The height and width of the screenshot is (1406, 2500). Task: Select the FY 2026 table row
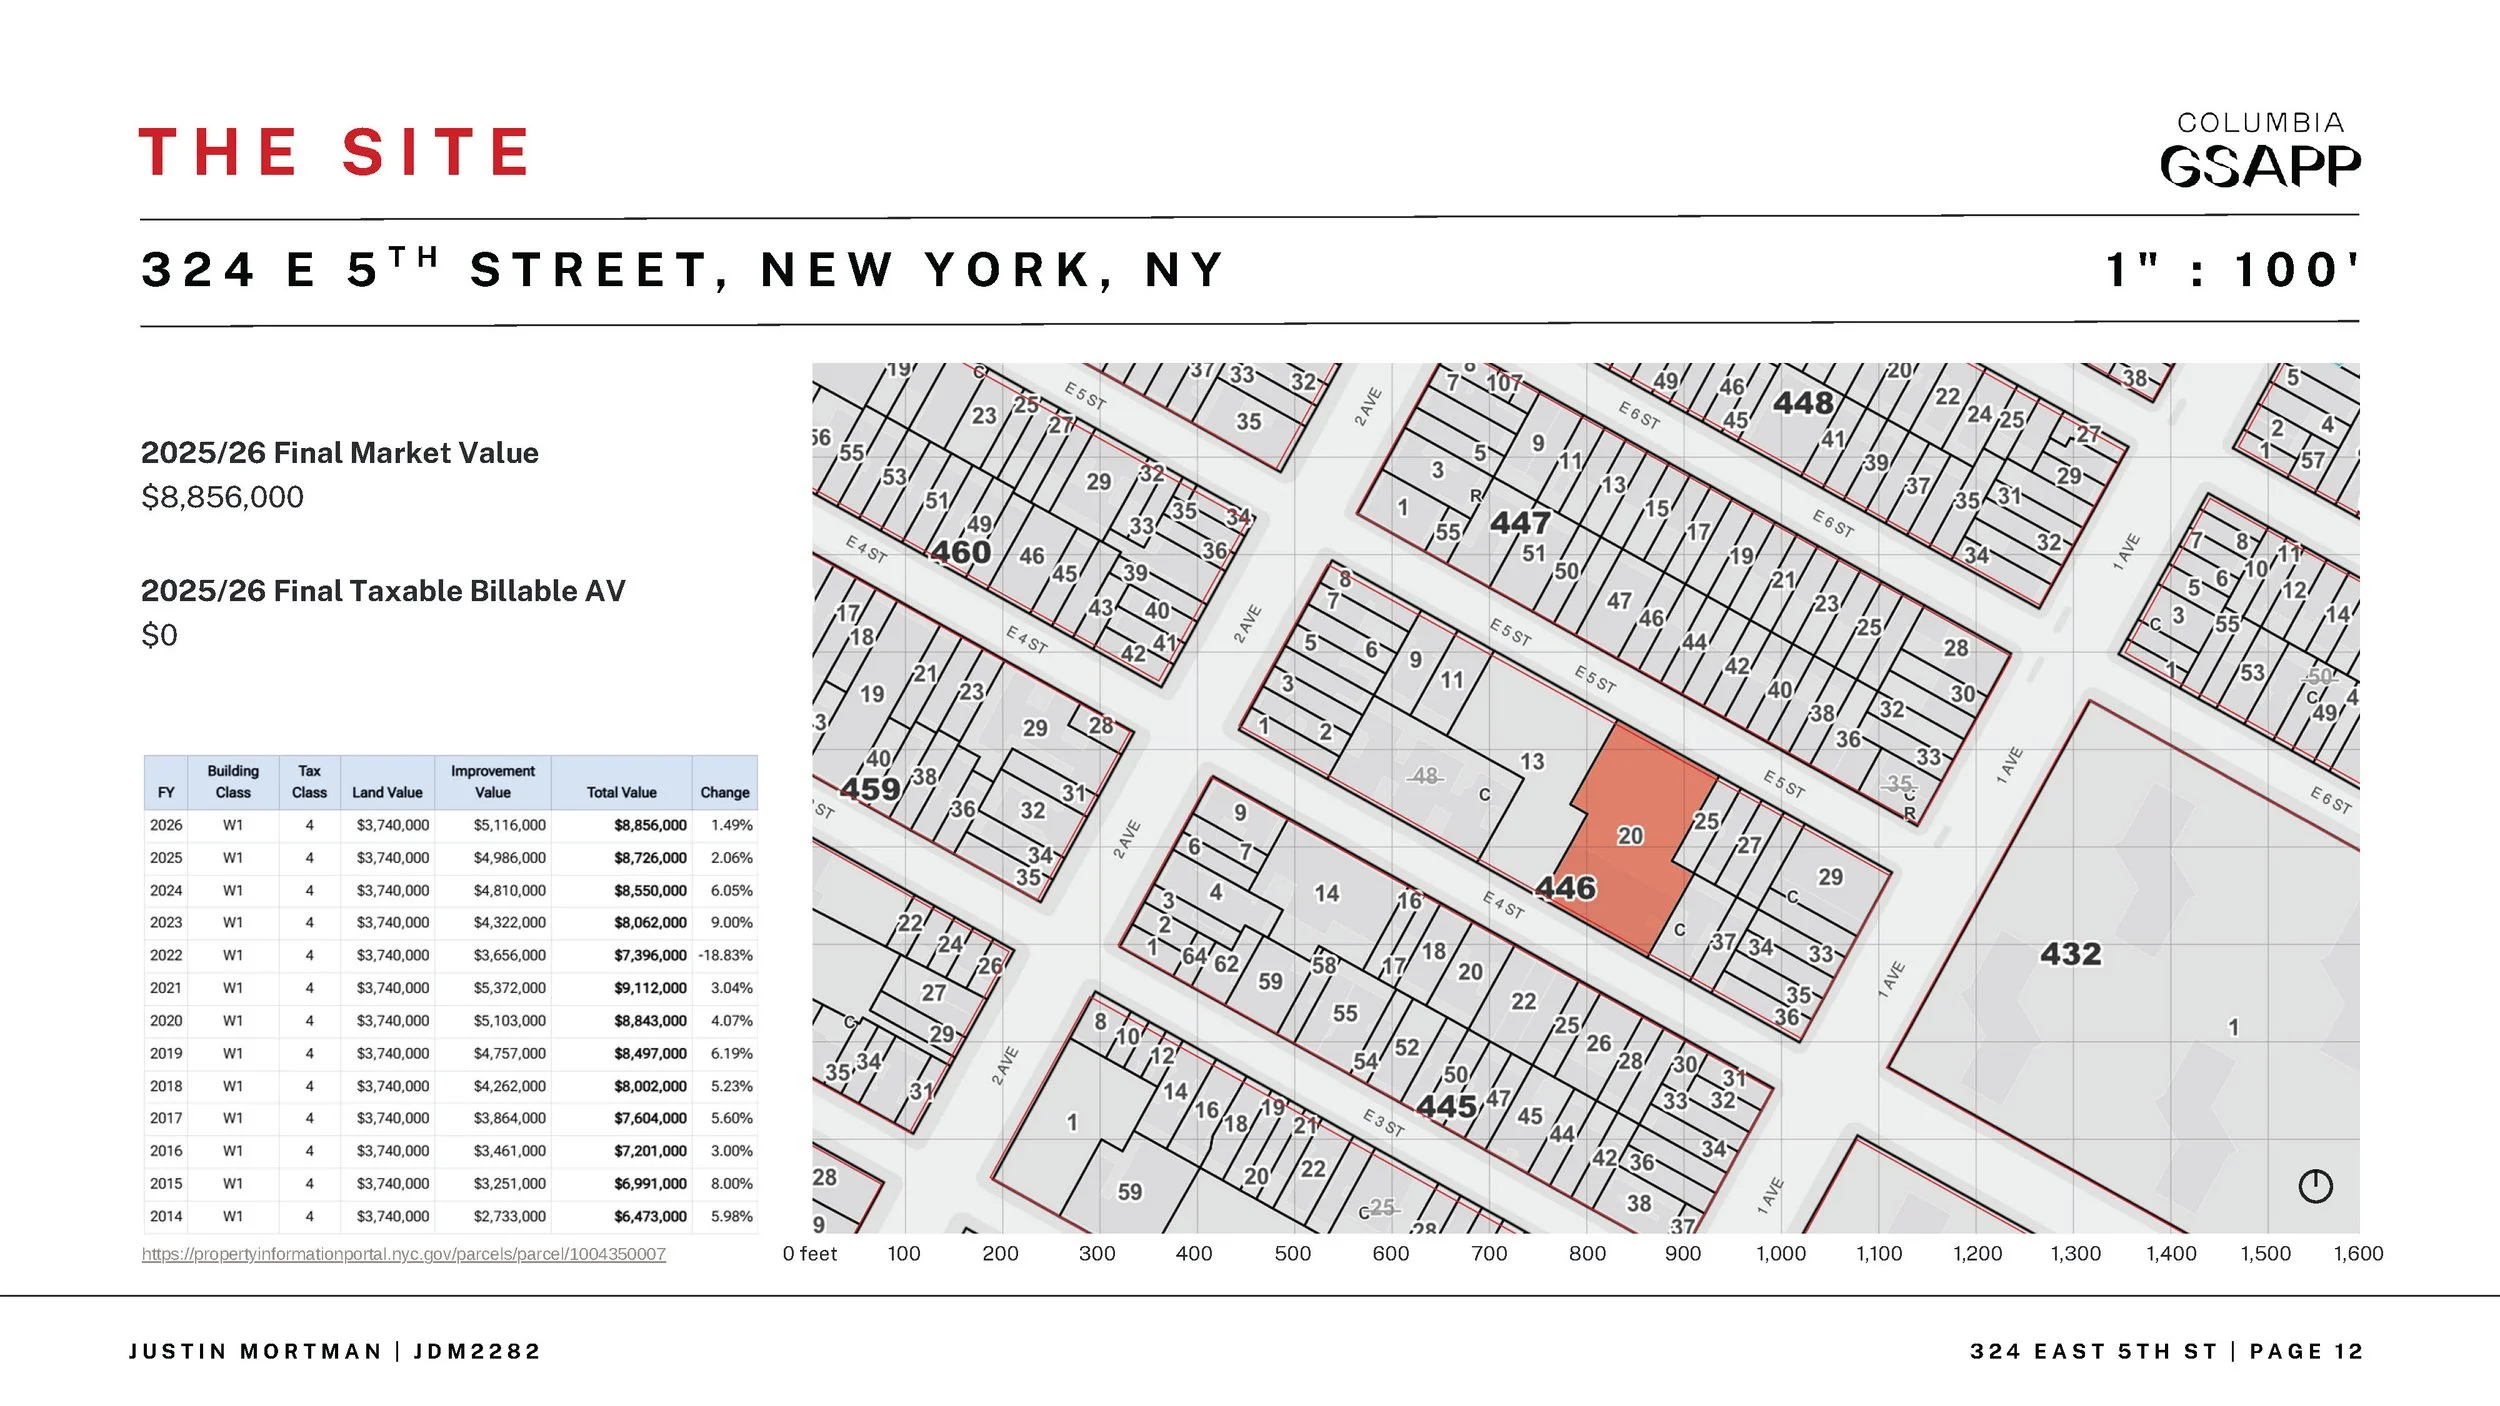point(450,825)
